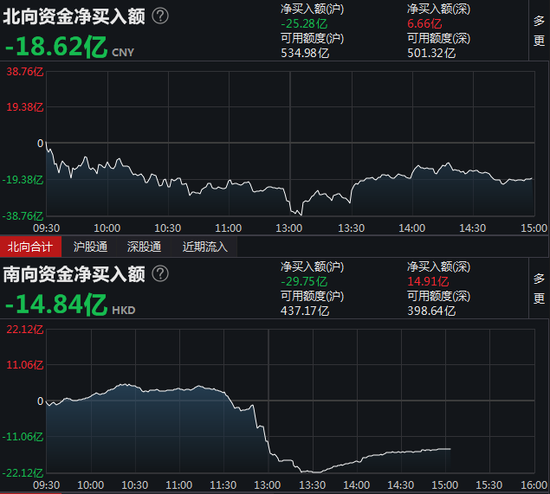Click northbound 净买入额(沪) value -25.28亿
Image resolution: width=550 pixels, height=494 pixels.
[304, 24]
